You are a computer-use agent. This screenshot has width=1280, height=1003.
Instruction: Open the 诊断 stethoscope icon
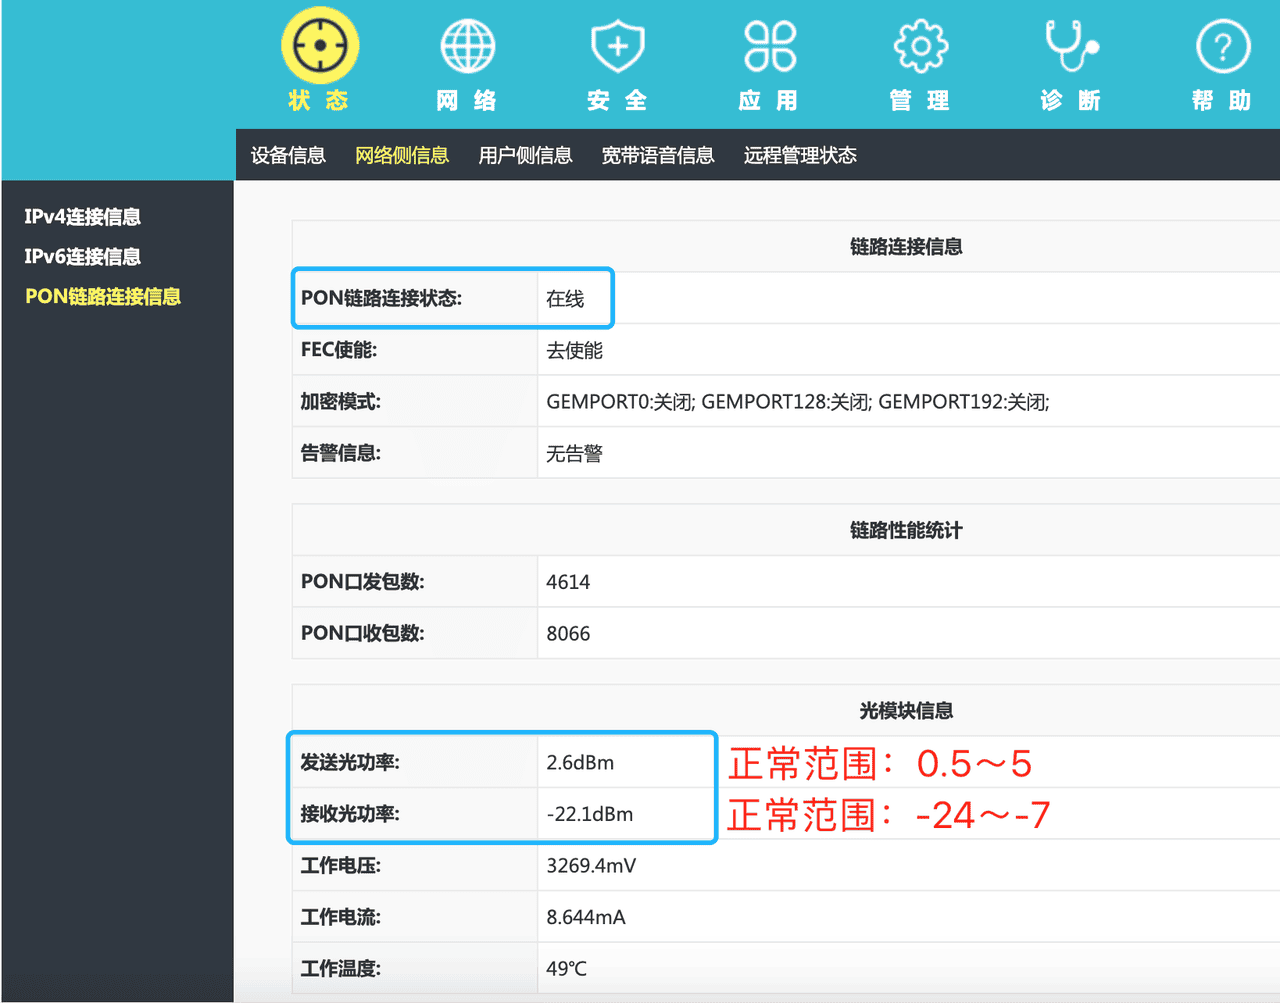pos(1071,46)
